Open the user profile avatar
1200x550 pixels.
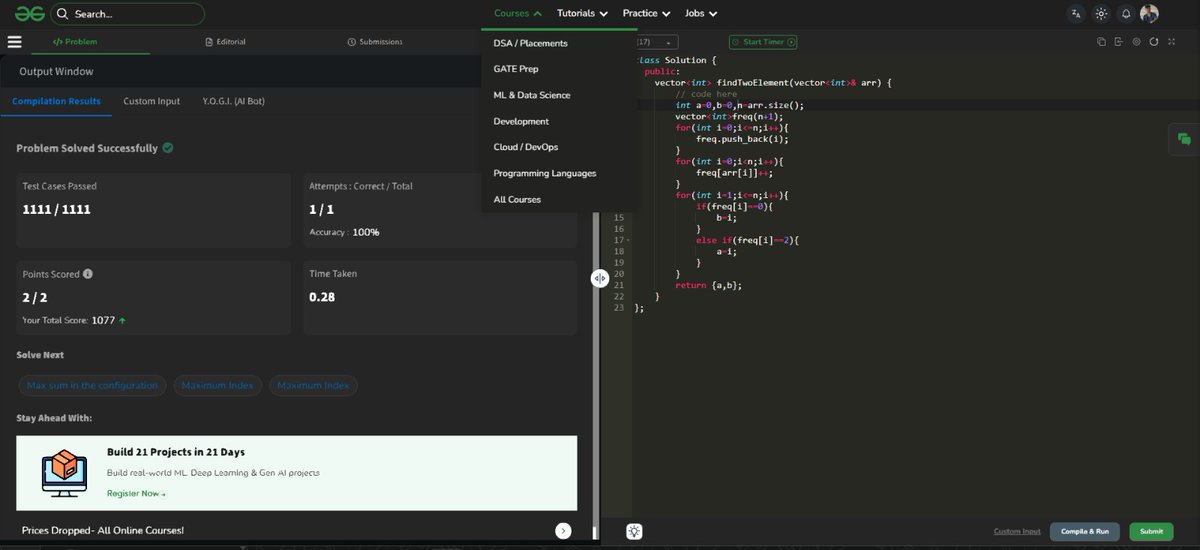click(1149, 14)
